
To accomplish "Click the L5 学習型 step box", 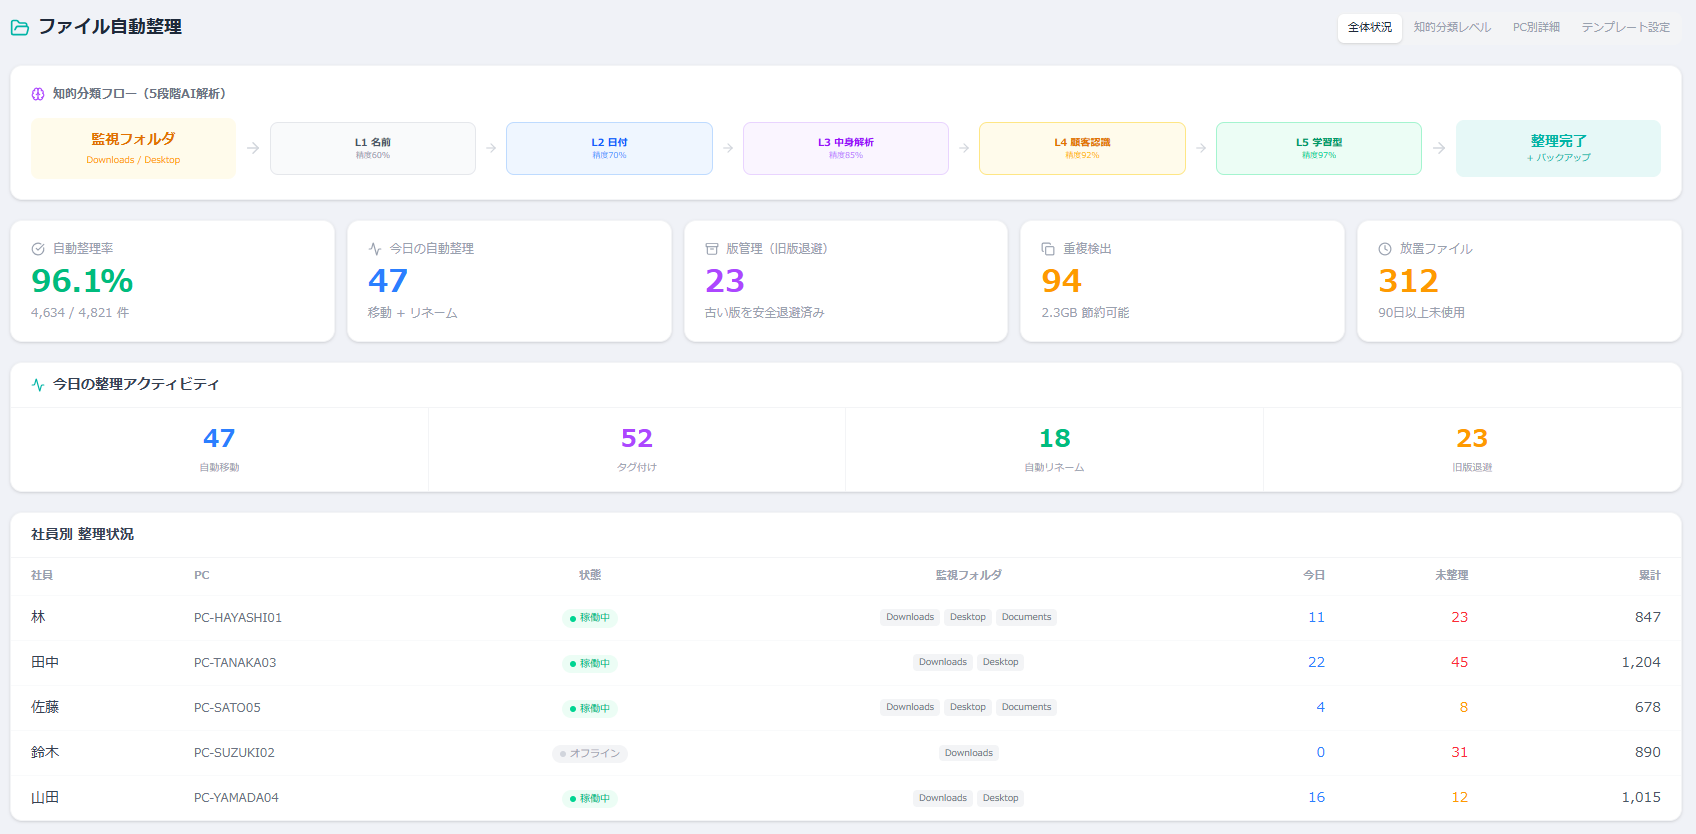I will 1318,148.
